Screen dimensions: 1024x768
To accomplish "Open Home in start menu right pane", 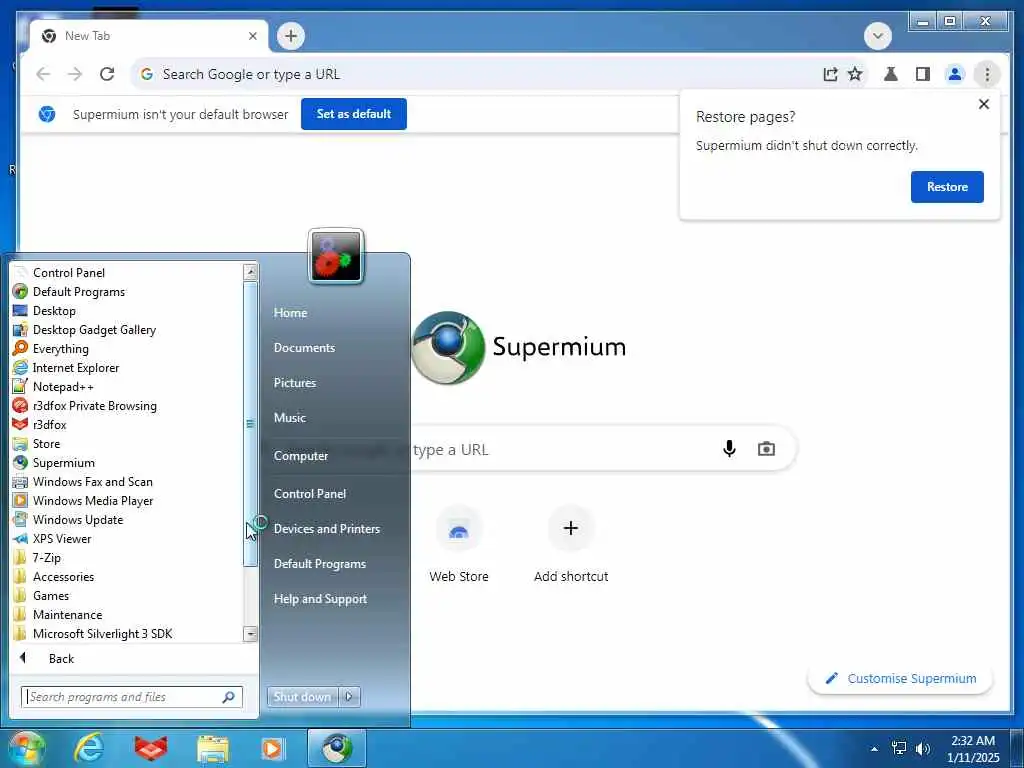I will (290, 313).
